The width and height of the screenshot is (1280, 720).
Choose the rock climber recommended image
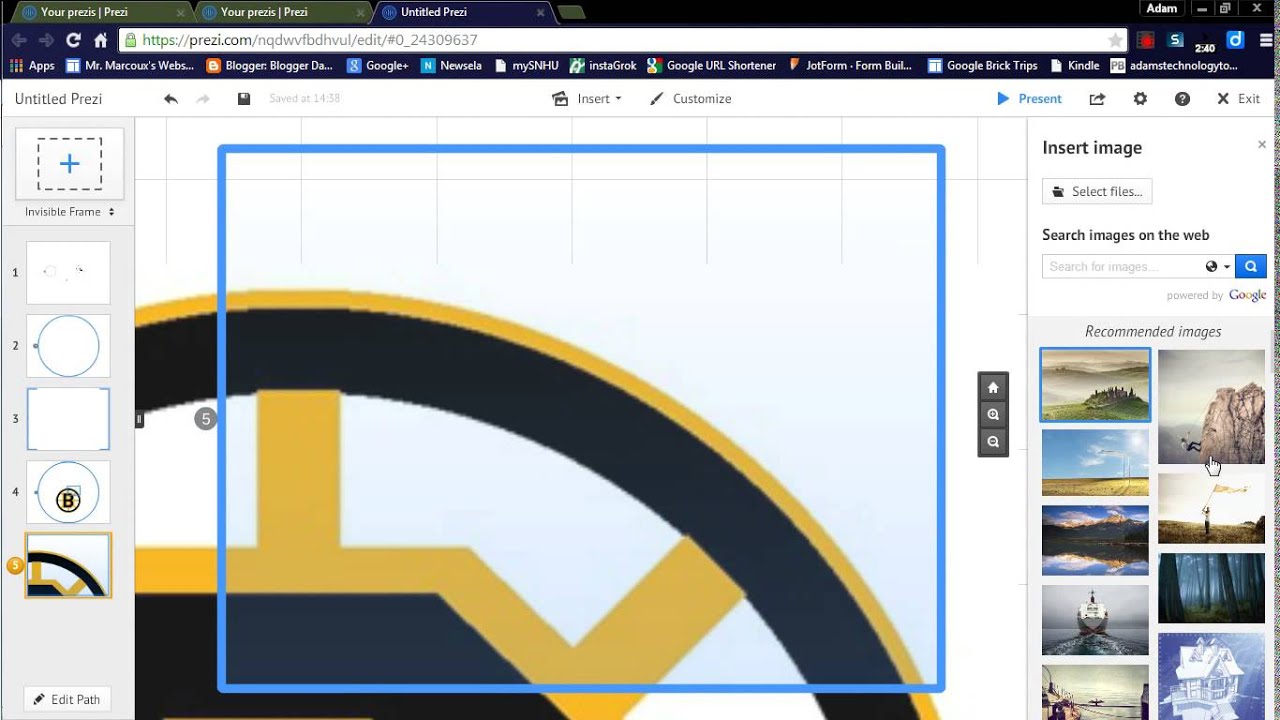coord(1211,407)
